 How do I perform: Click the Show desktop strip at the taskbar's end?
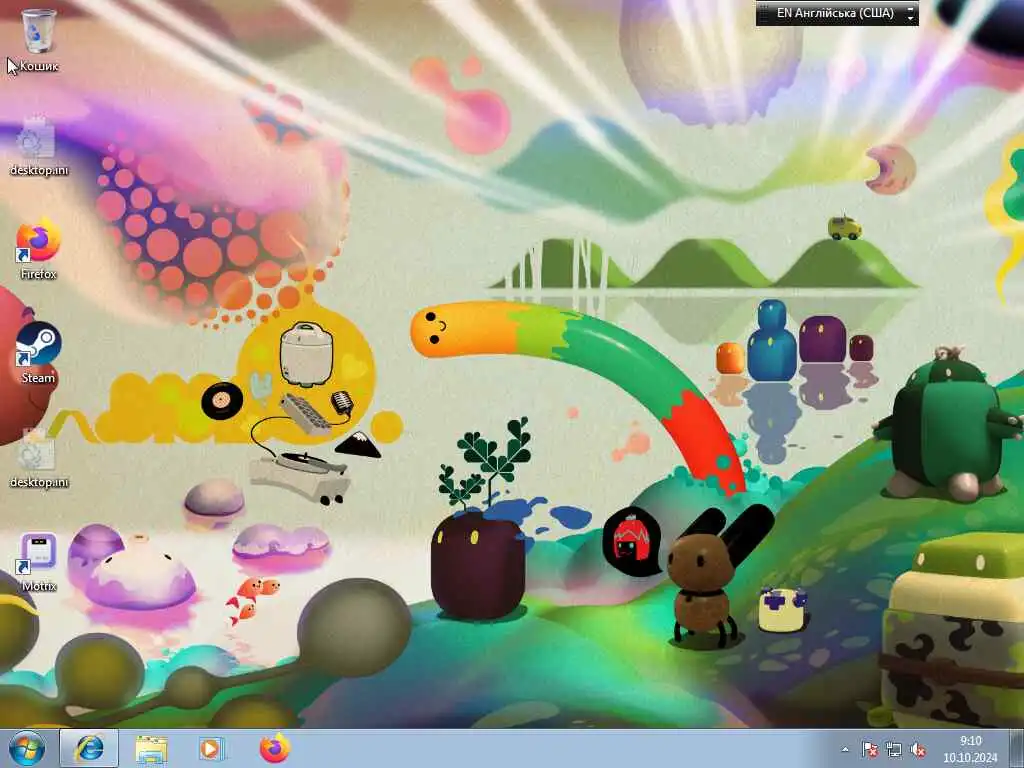pos(1016,748)
